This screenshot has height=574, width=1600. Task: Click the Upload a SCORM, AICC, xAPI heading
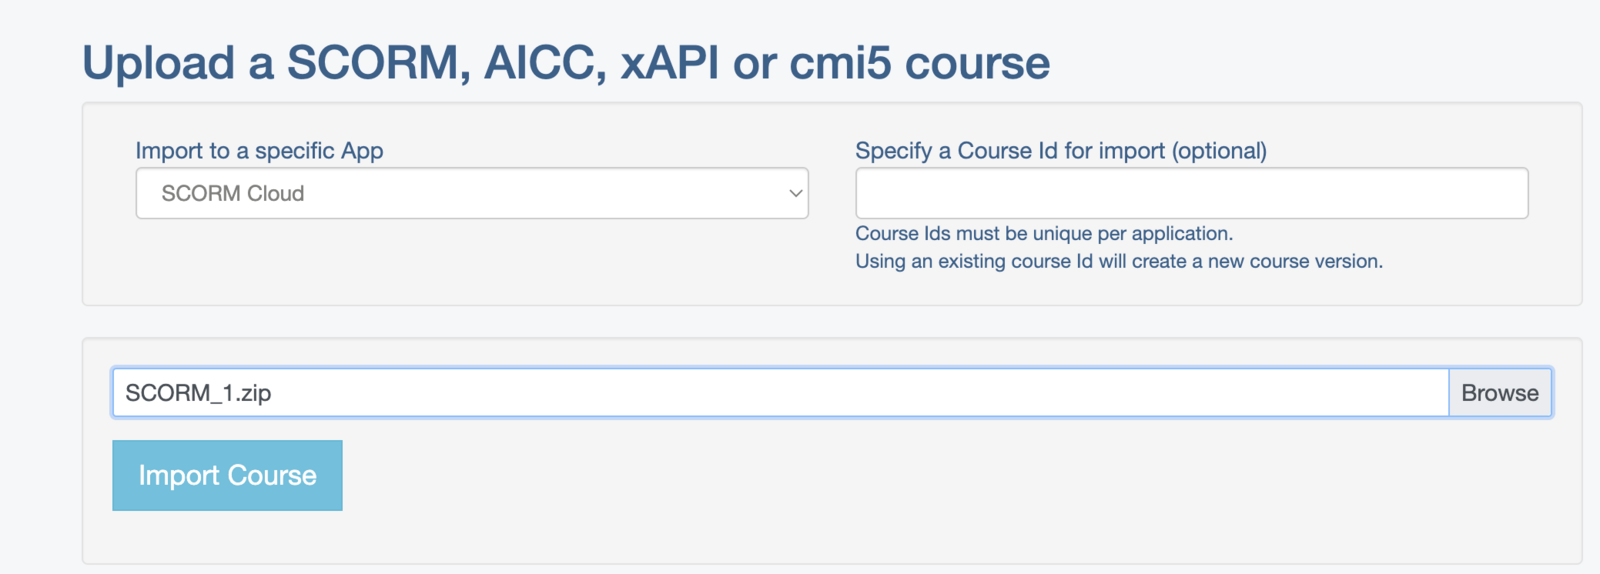pyautogui.click(x=566, y=62)
